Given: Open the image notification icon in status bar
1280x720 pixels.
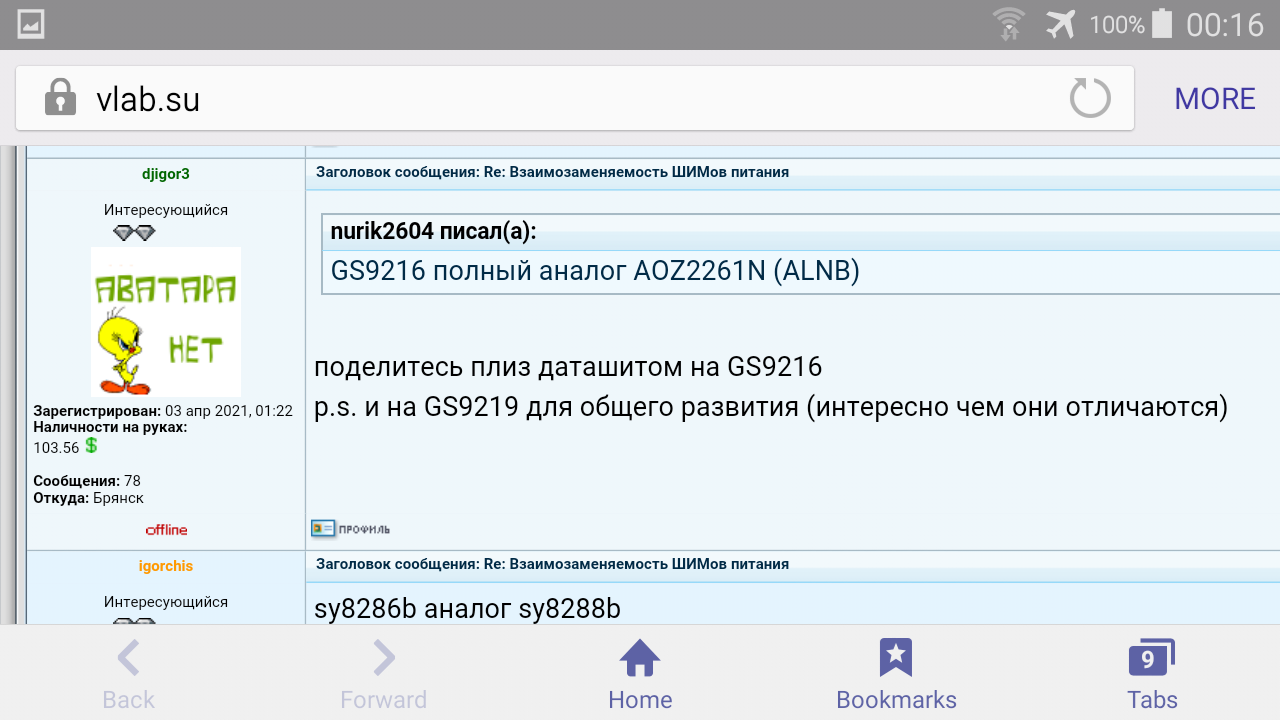Looking at the screenshot, I should point(30,24).
